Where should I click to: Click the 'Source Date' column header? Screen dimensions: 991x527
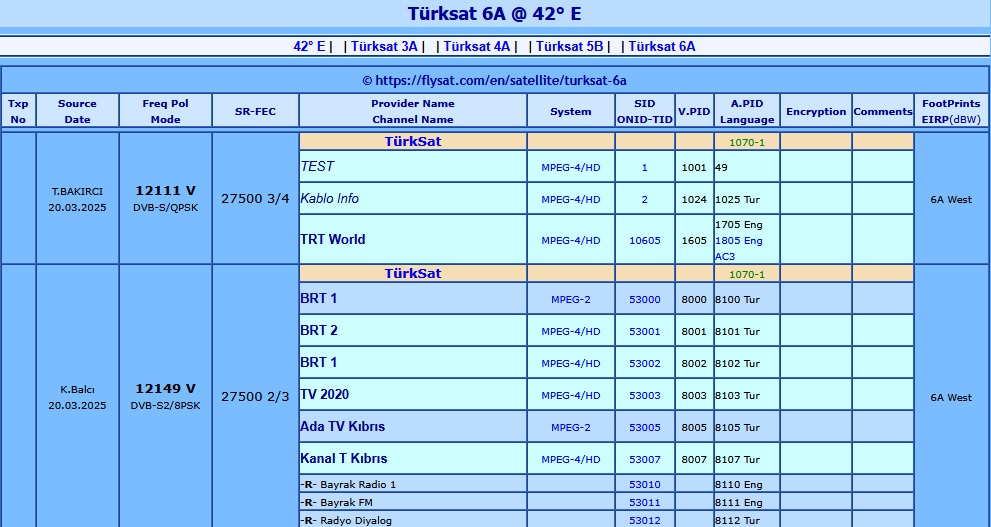(77, 111)
